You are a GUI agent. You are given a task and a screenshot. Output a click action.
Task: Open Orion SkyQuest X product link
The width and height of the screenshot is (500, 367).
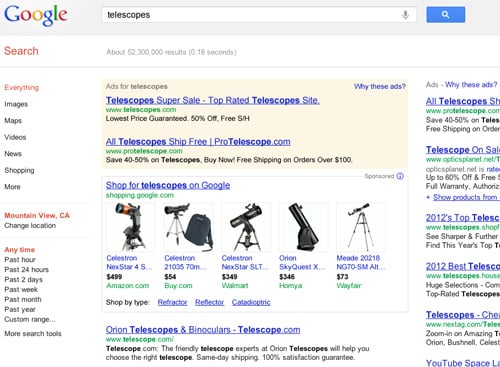tap(302, 262)
